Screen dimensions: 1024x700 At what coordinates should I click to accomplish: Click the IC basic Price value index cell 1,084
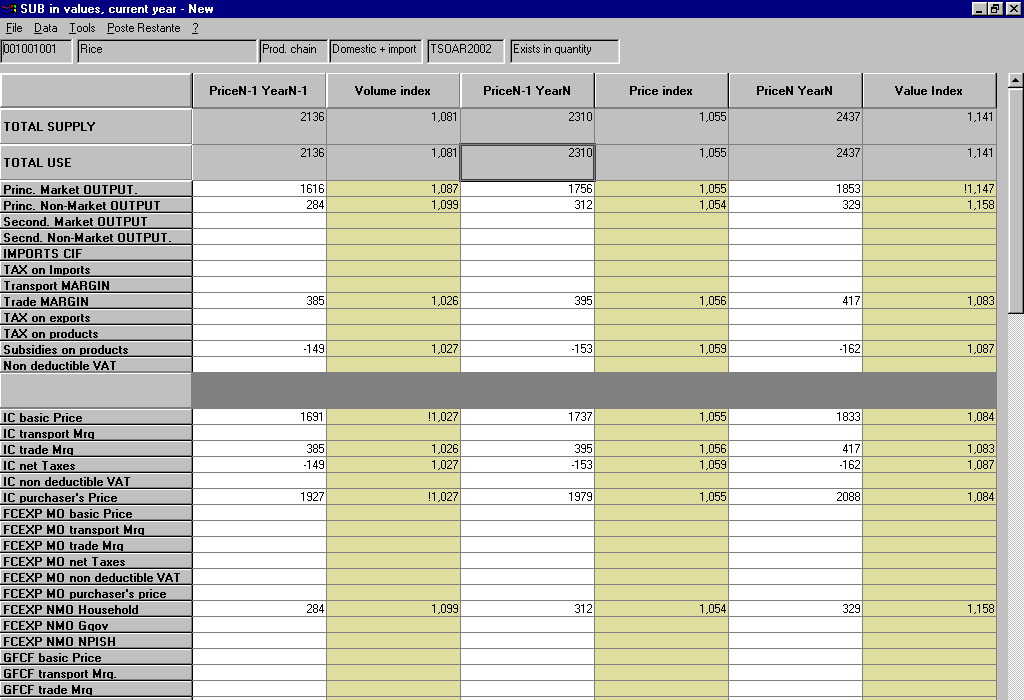(929, 417)
